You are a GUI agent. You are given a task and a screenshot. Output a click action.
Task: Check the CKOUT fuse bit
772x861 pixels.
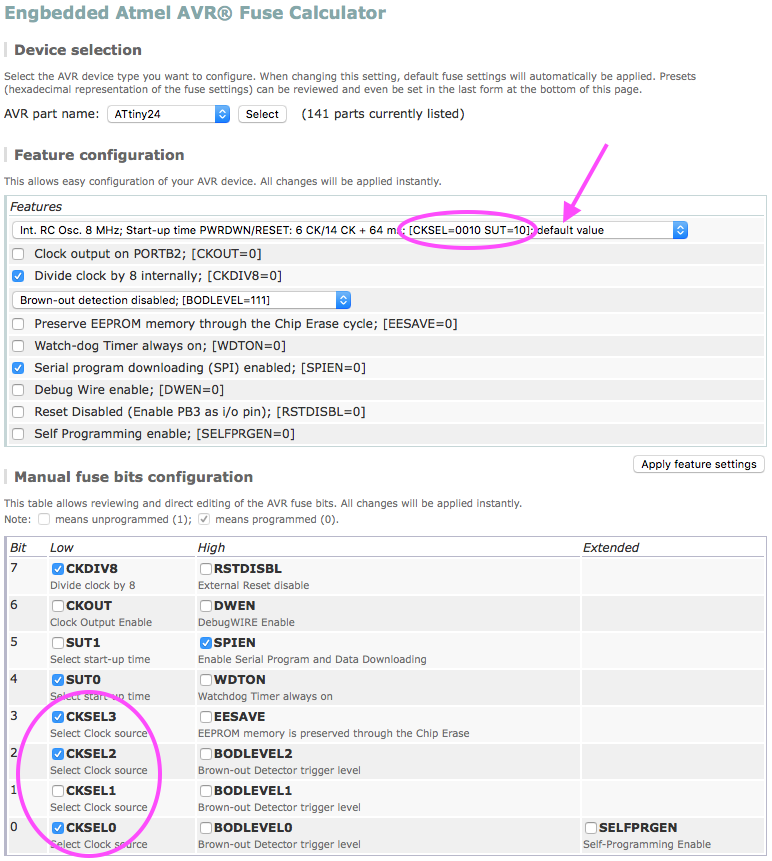[58, 606]
